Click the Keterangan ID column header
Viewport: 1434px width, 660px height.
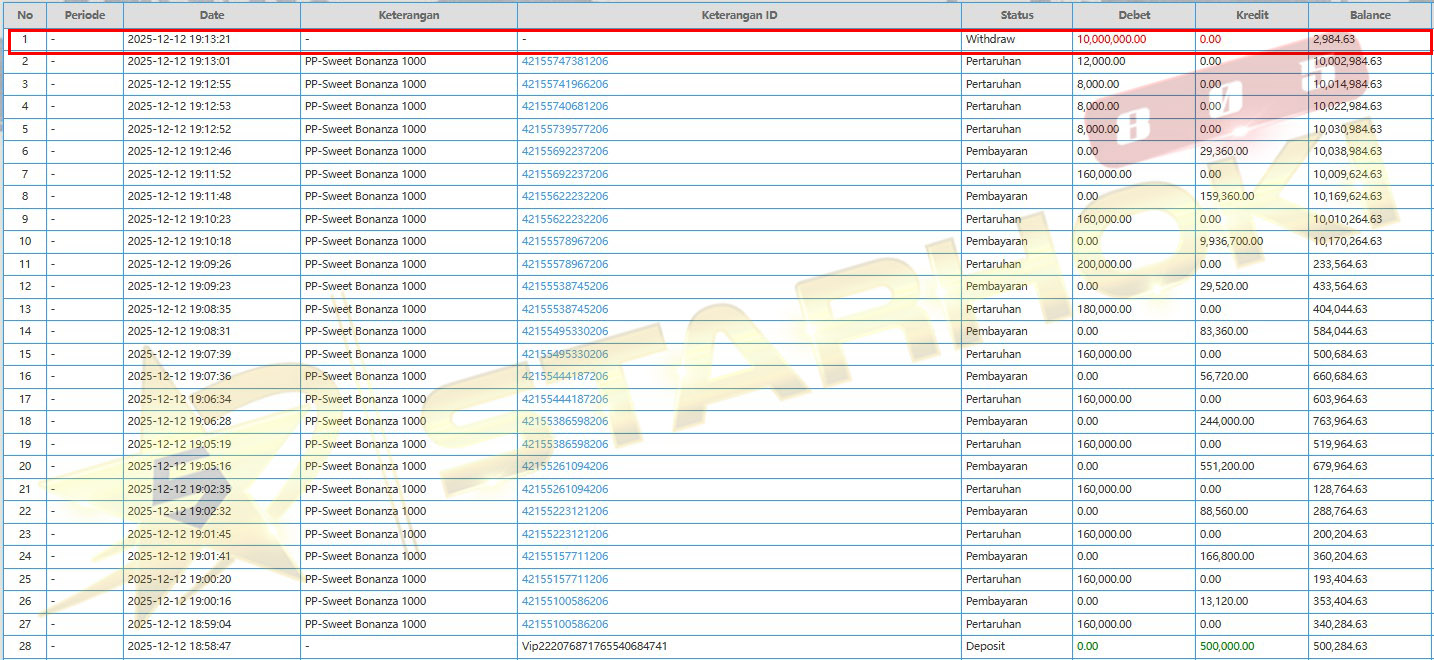pos(738,15)
